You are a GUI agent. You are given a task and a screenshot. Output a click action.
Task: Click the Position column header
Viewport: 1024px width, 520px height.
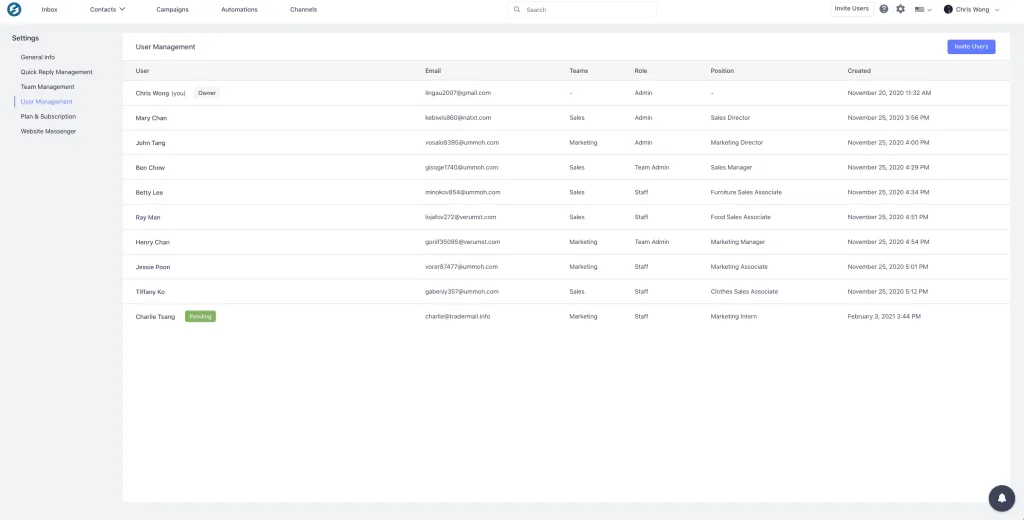pyautogui.click(x=722, y=71)
